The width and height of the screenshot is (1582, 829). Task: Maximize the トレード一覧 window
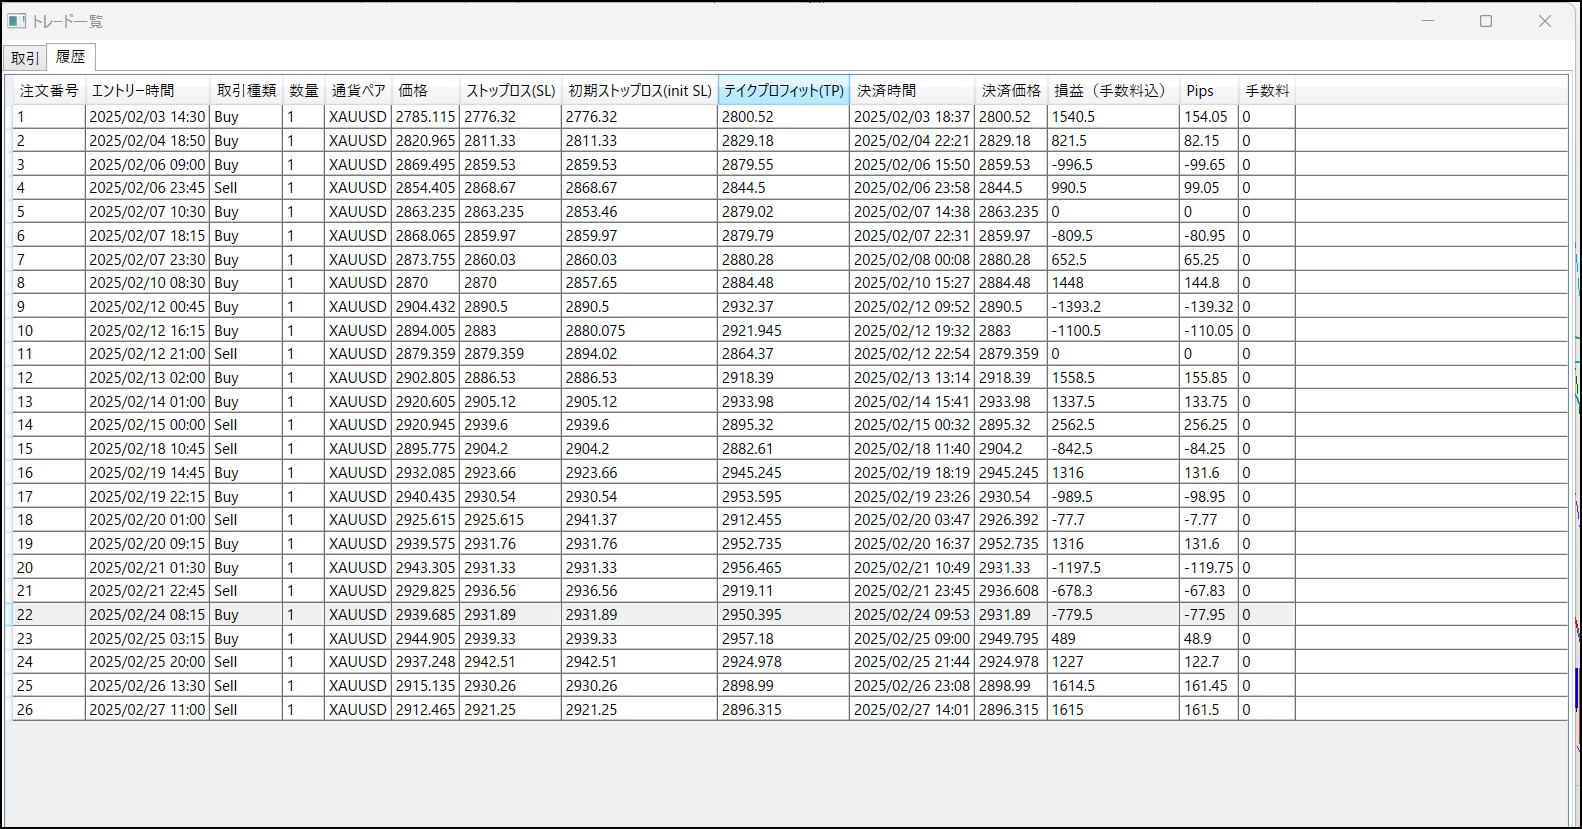click(1486, 21)
